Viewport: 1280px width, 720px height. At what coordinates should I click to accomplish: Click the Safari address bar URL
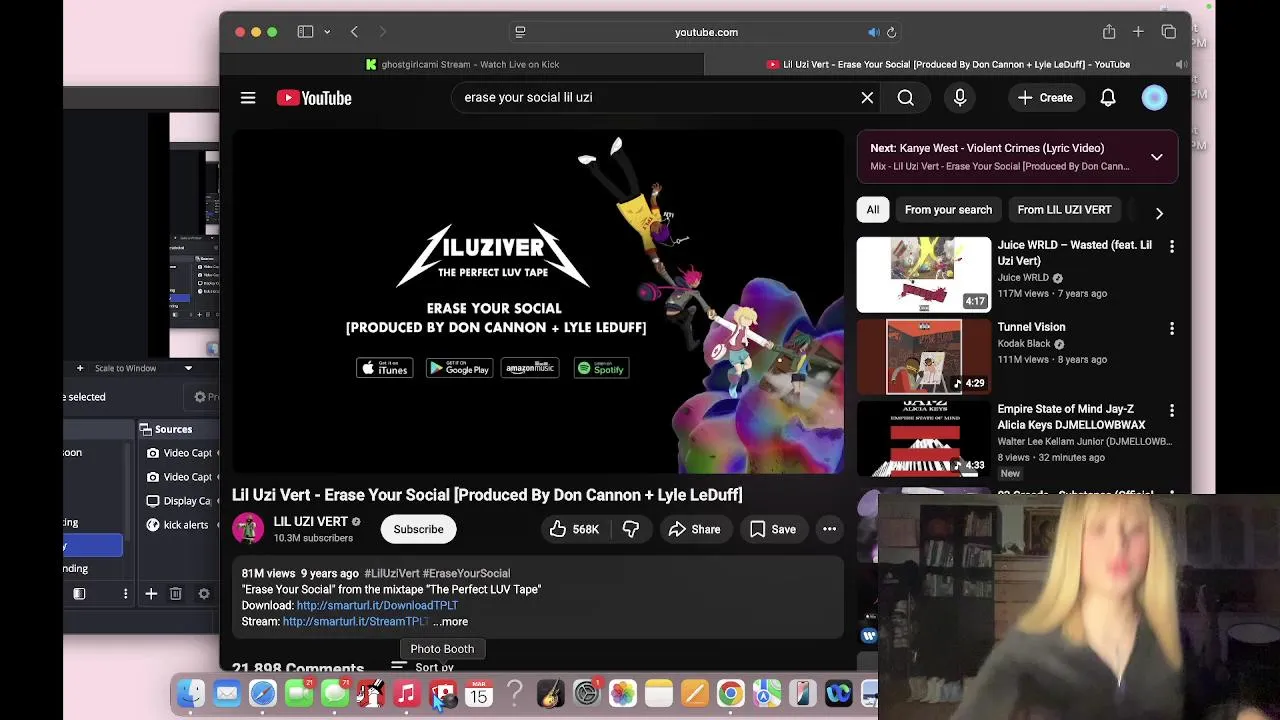(x=706, y=32)
